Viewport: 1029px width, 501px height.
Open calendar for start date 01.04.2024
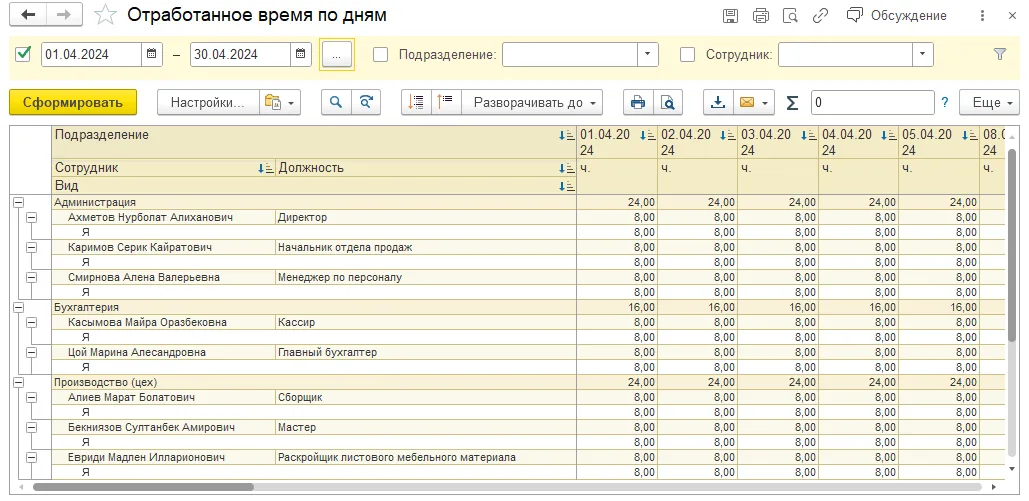click(x=152, y=54)
